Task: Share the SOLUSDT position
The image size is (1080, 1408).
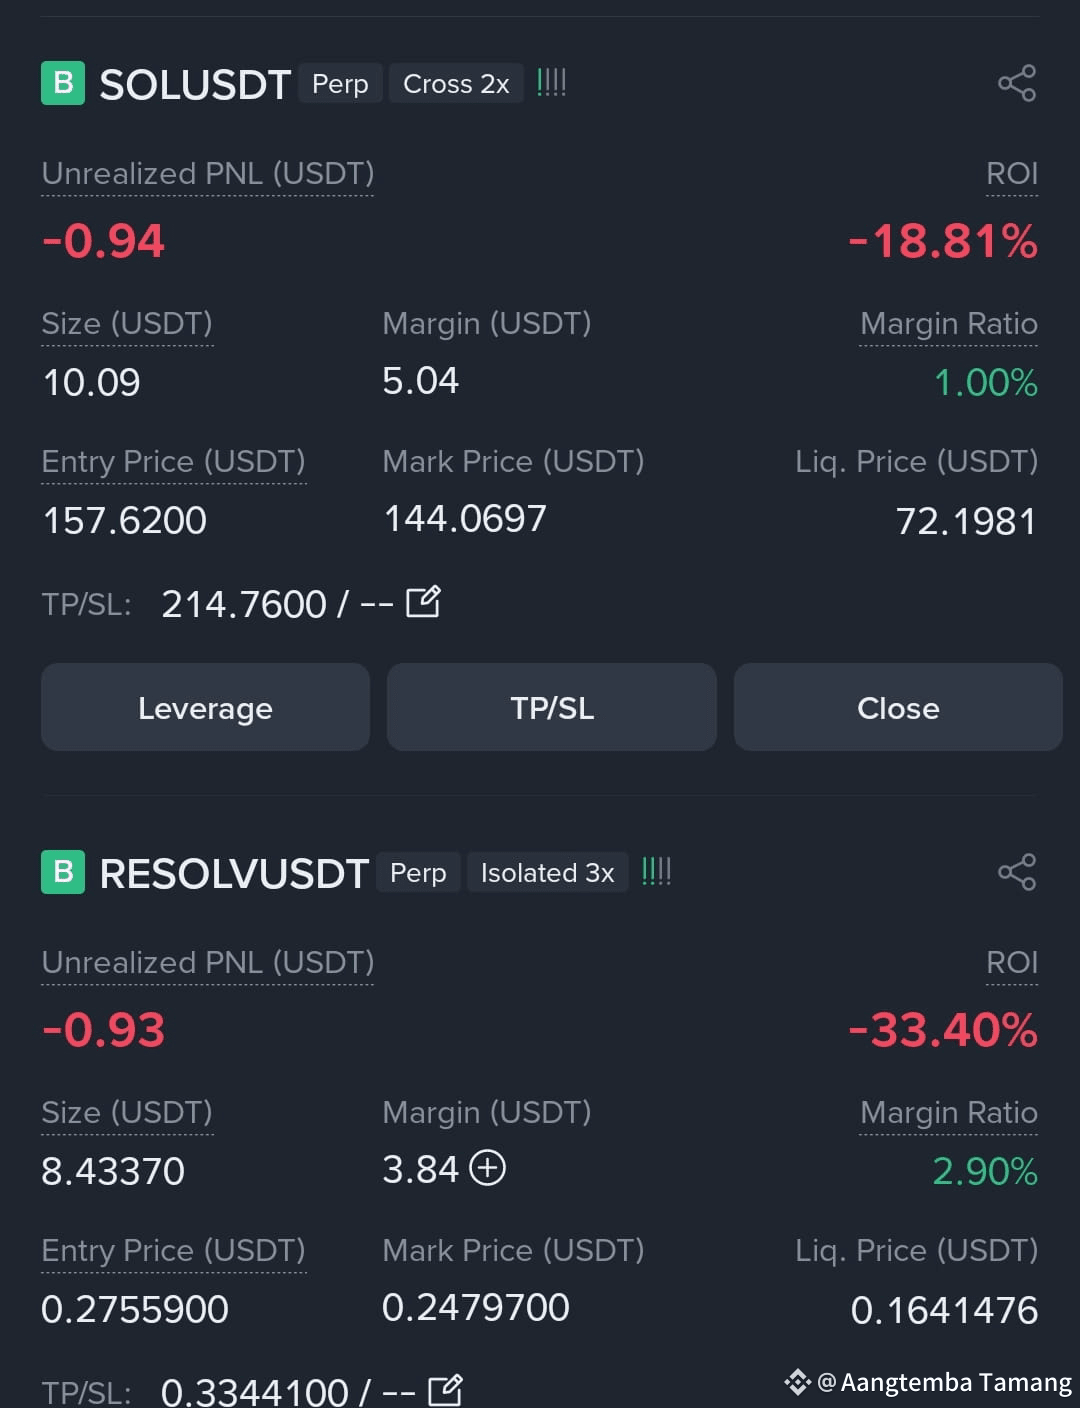Action: pos(1017,83)
